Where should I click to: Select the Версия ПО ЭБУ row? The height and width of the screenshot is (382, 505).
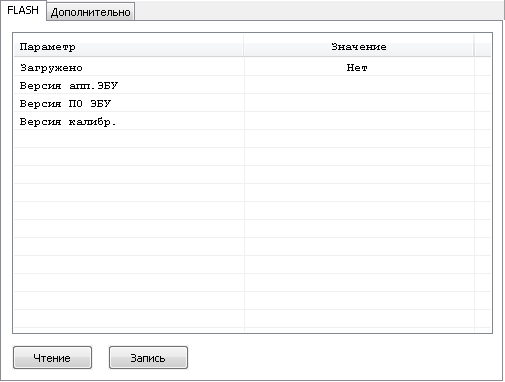click(252, 104)
